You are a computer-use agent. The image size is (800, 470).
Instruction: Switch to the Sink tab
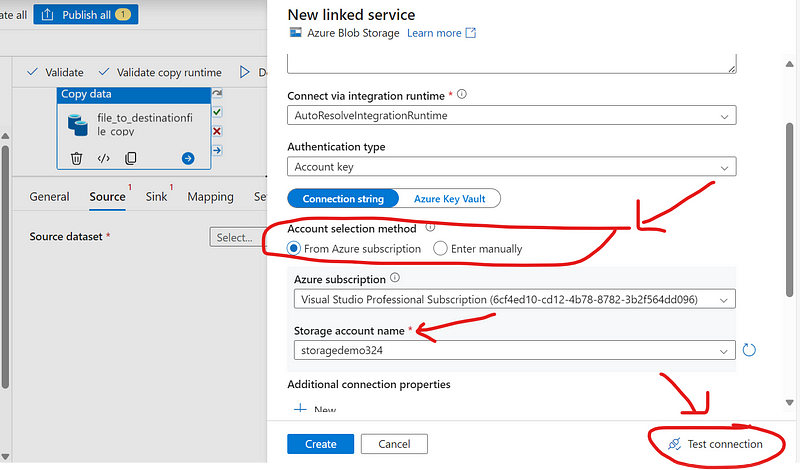(x=156, y=196)
